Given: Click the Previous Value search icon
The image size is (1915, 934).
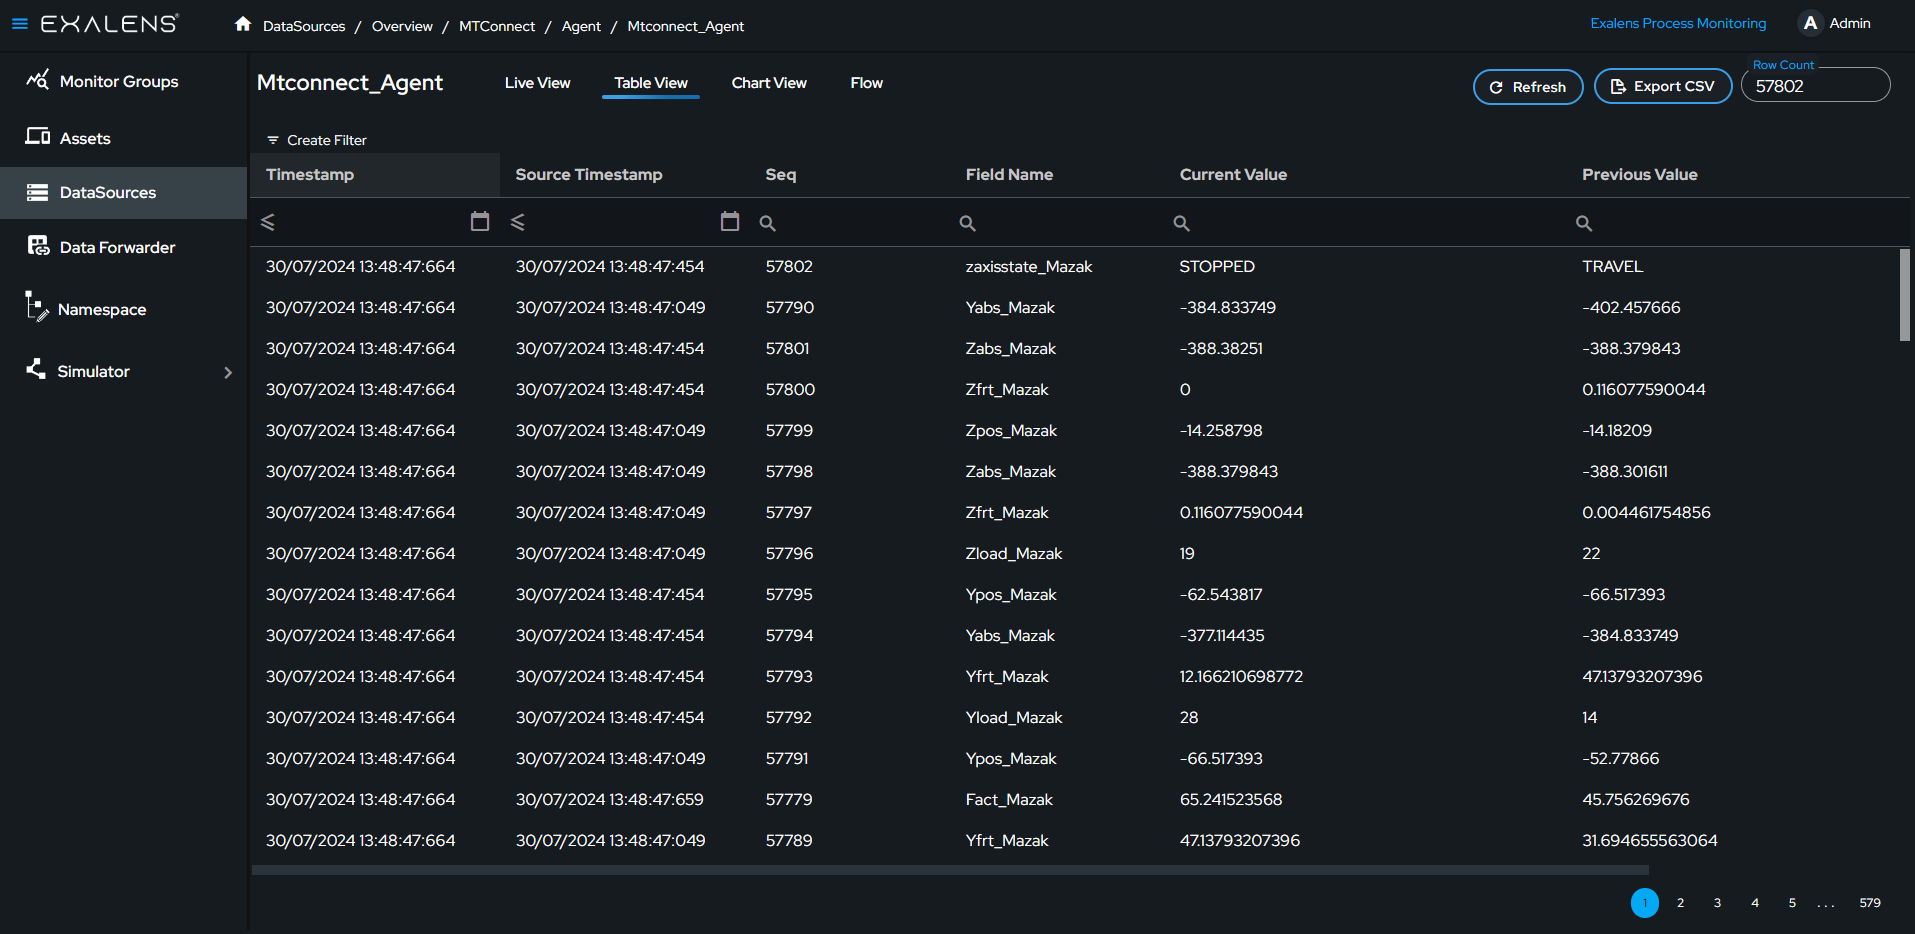Looking at the screenshot, I should click(x=1584, y=223).
